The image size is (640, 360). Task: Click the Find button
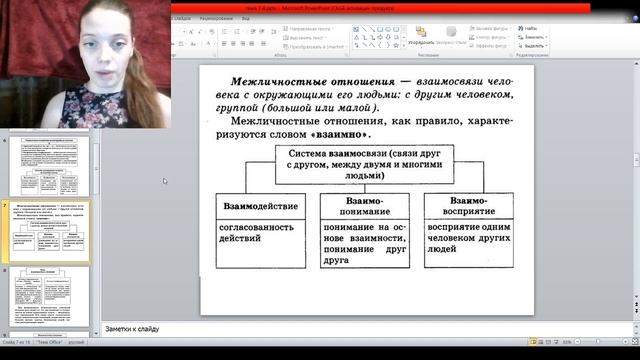pyautogui.click(x=528, y=29)
